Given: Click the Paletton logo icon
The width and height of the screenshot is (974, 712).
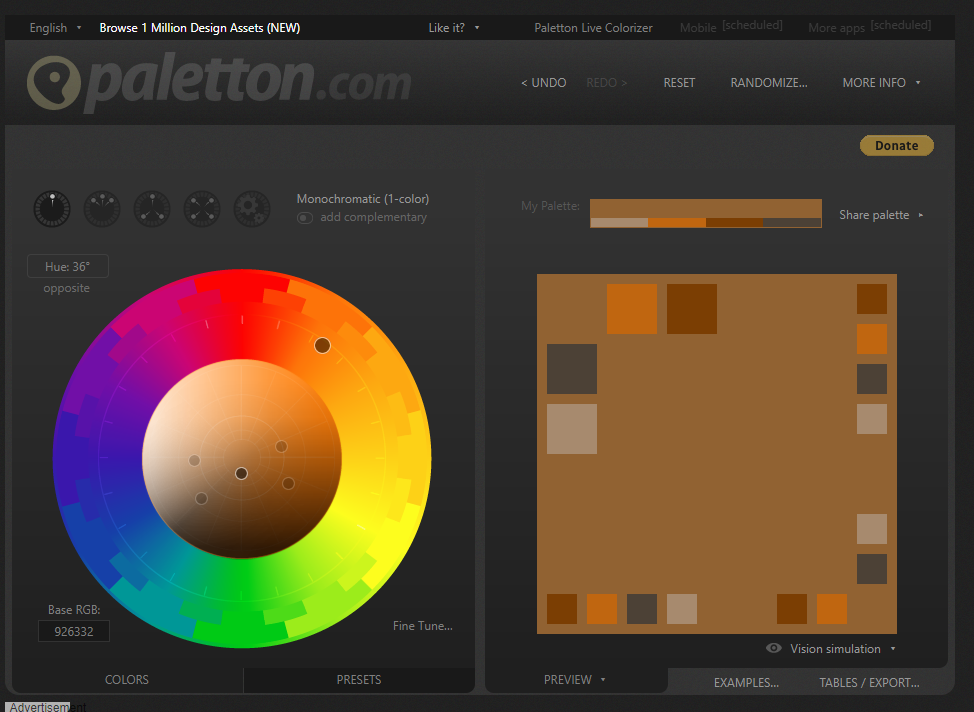Looking at the screenshot, I should 53,83.
